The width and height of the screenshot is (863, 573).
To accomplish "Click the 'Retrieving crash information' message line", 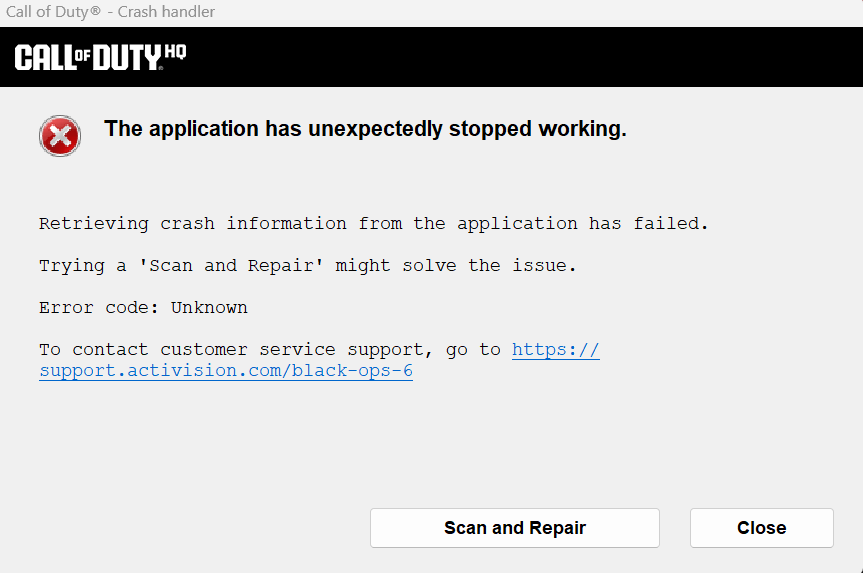I will [x=373, y=223].
